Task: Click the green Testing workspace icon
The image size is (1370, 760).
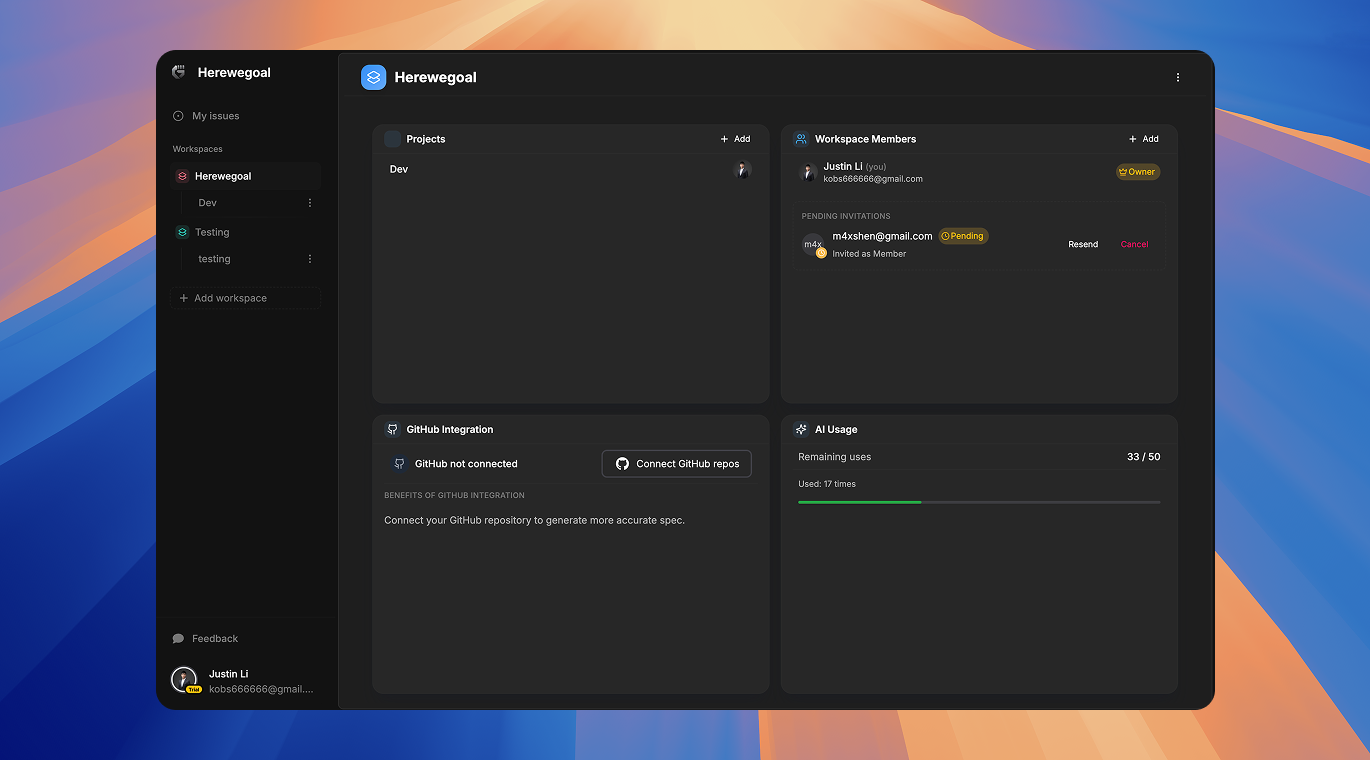Action: [x=182, y=232]
